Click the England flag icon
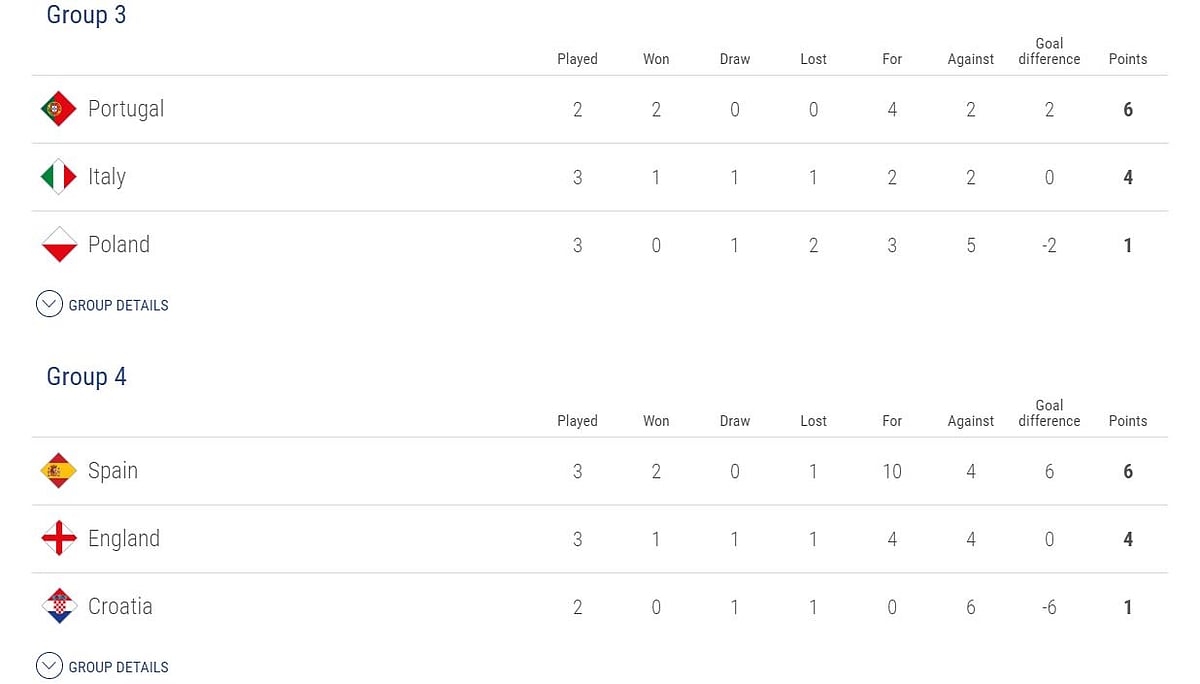Screen dimensions: 1200x684 pos(58,539)
